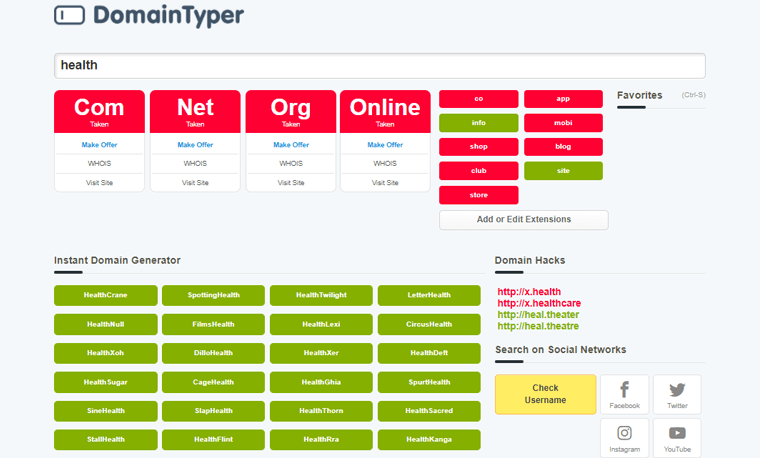Open WHOIS for the Net domain
Viewport: 760px width, 458px height.
[195, 163]
